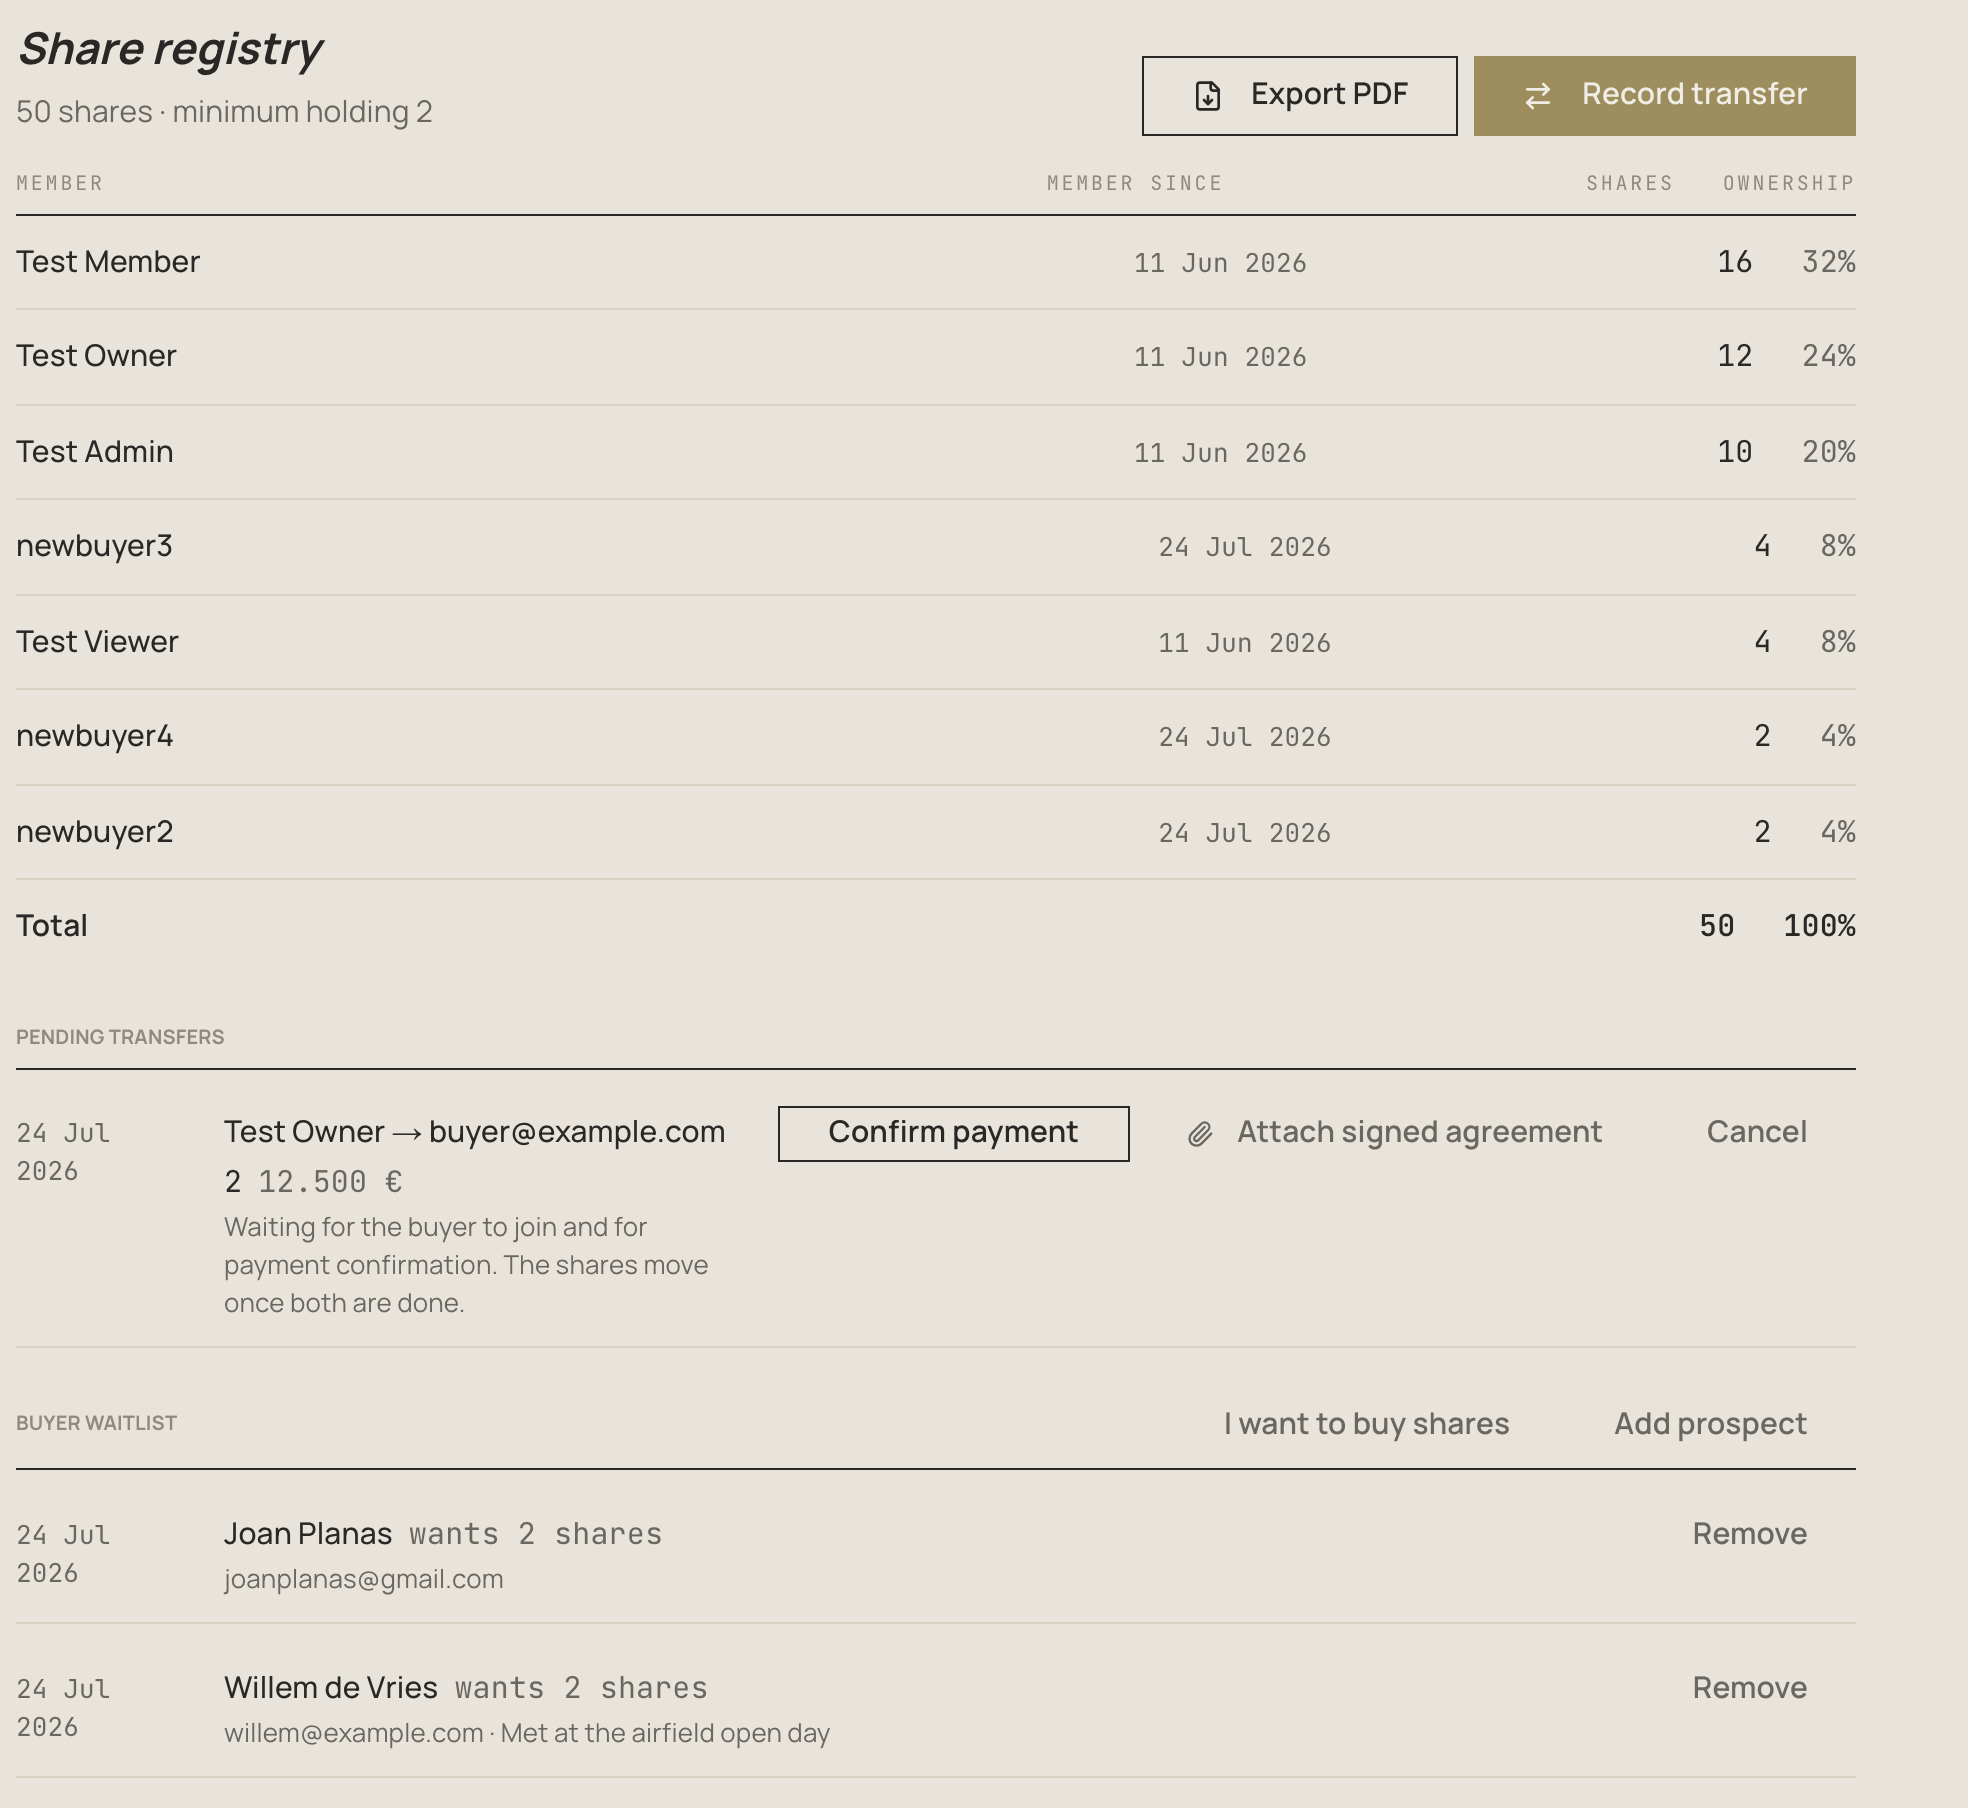Screen dimensions: 1968x1808
Task: Click Test Member's 16 shares value
Action: (1735, 262)
